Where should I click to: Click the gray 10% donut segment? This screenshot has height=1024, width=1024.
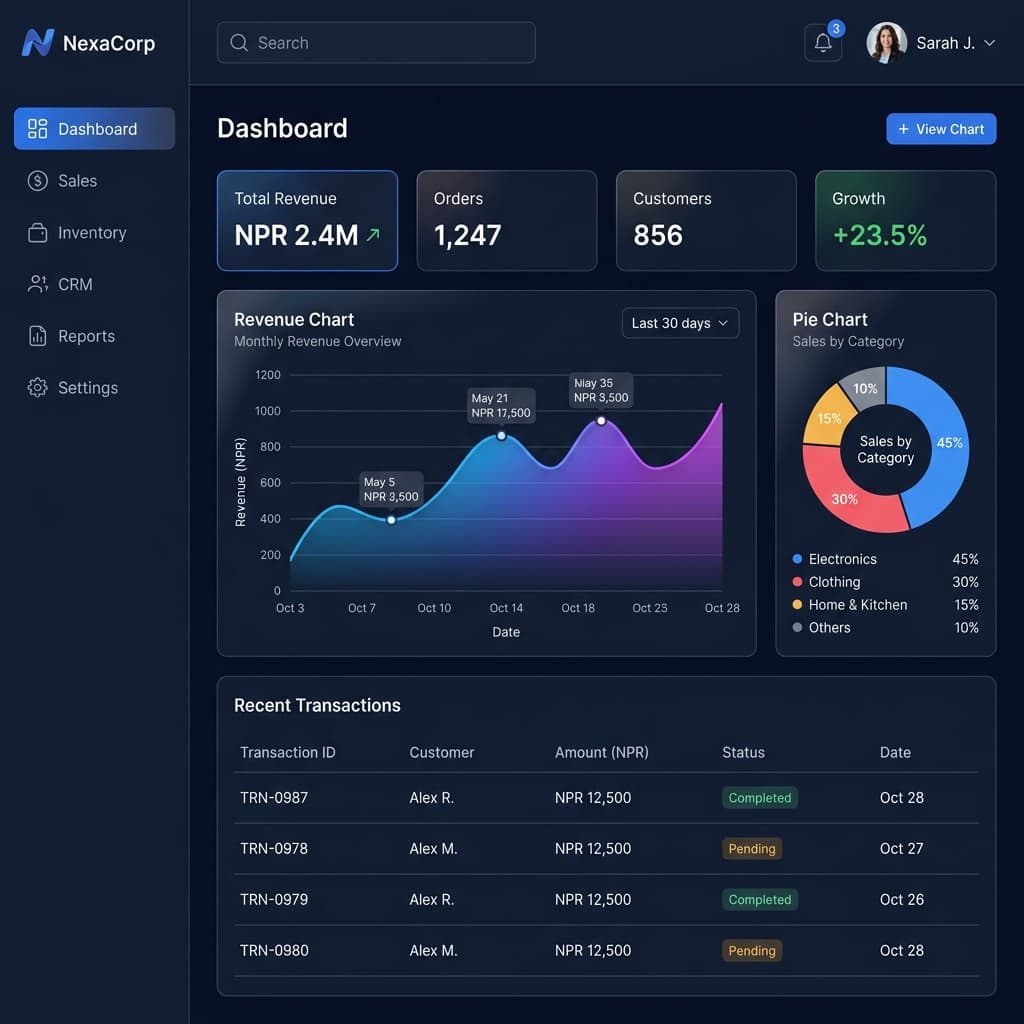coord(865,388)
